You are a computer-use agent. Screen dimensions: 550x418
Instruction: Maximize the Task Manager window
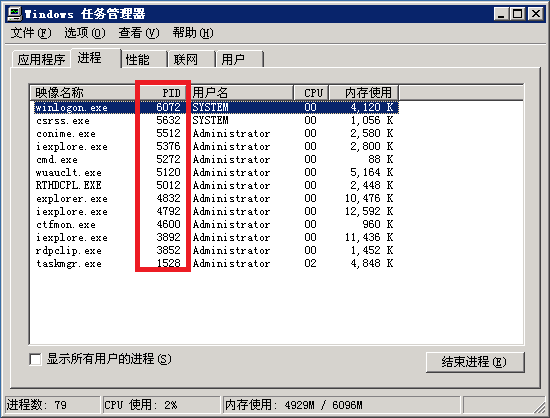click(517, 14)
